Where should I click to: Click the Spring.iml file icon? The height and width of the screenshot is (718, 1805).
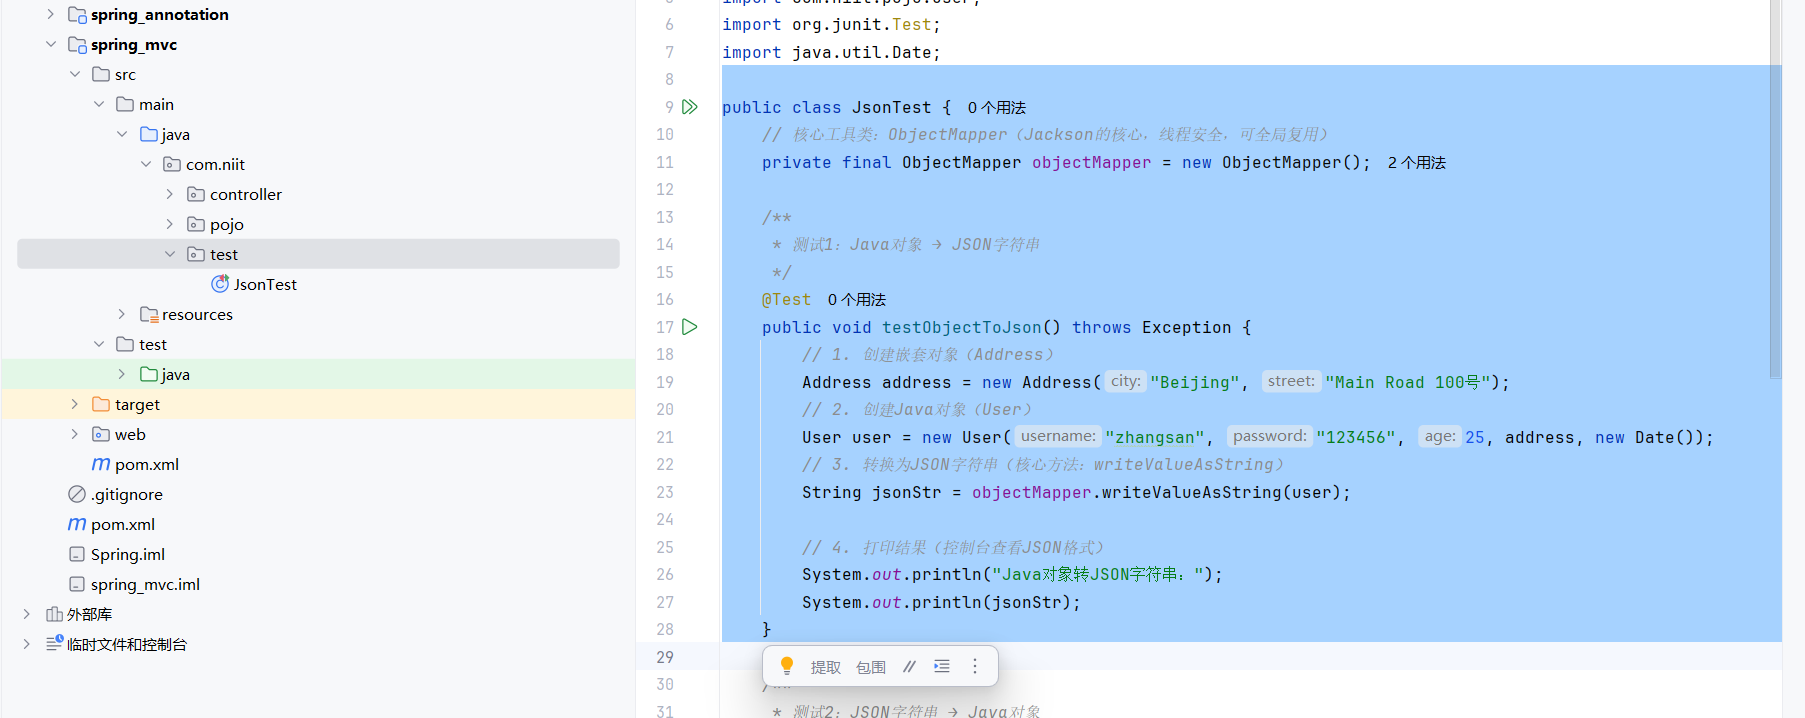pyautogui.click(x=77, y=554)
